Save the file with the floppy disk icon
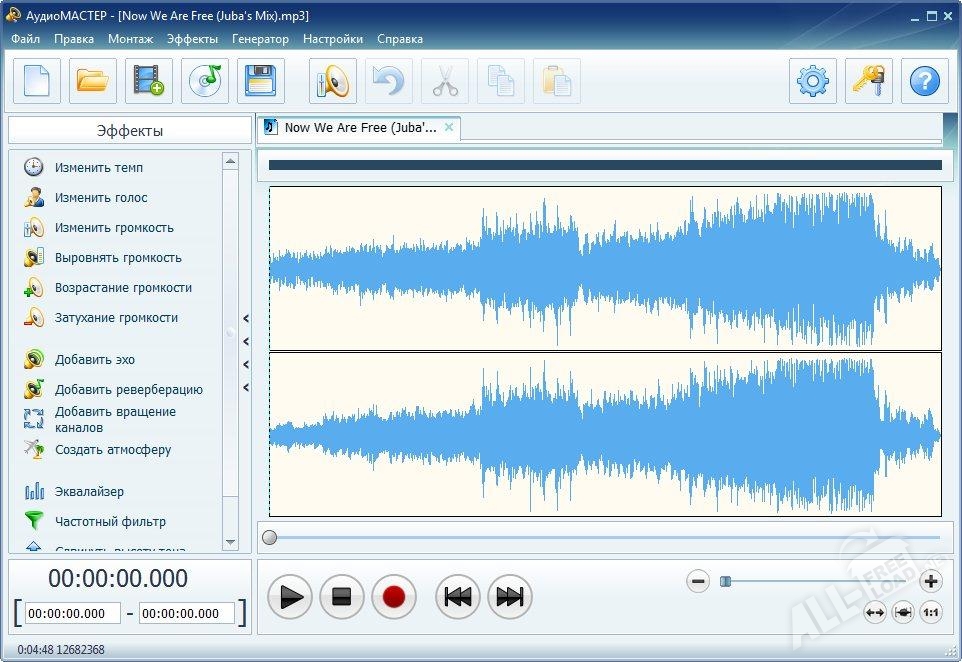Viewport: 962px width, 662px height. (x=261, y=81)
